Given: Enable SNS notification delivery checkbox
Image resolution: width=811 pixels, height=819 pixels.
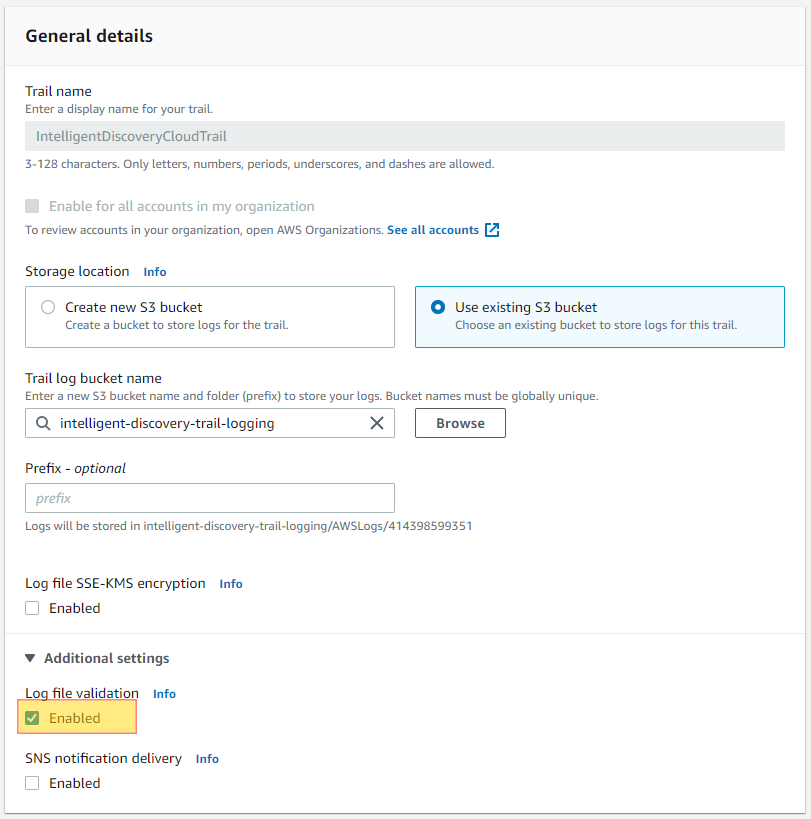Looking at the screenshot, I should click(32, 783).
